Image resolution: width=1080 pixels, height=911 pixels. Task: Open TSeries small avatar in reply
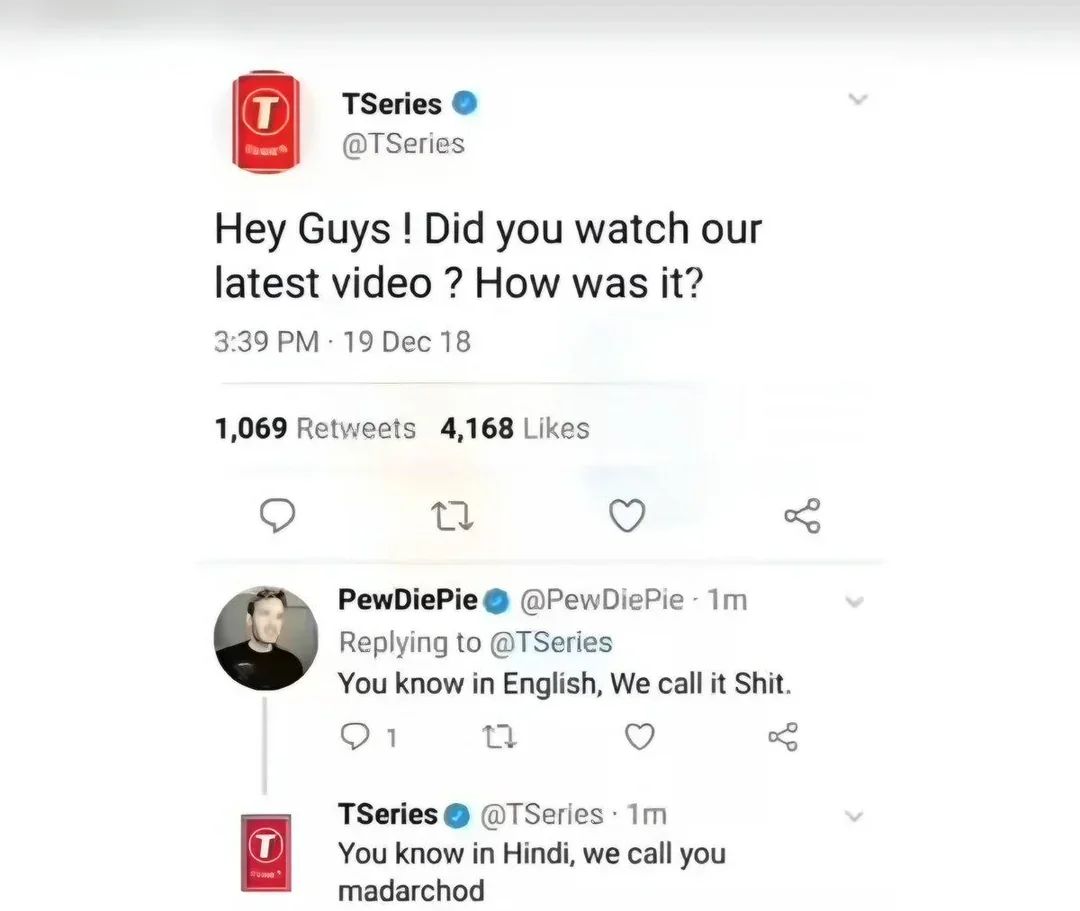pos(266,852)
